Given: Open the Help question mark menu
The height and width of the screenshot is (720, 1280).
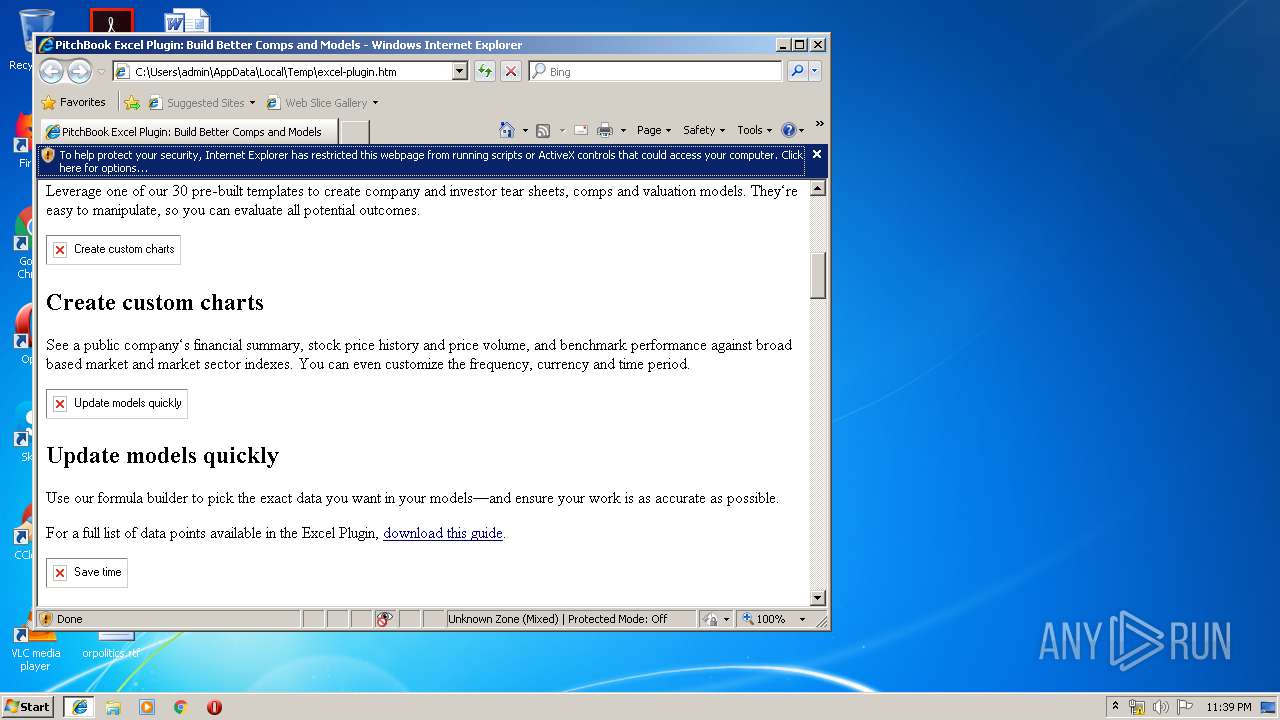Looking at the screenshot, I should (792, 130).
